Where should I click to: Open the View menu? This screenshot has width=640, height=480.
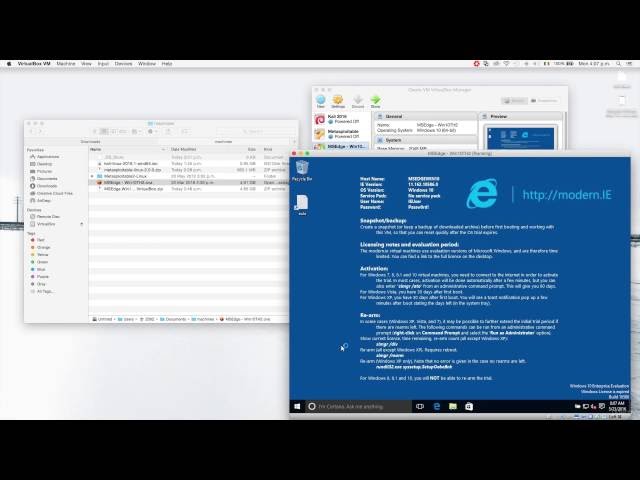tap(86, 64)
